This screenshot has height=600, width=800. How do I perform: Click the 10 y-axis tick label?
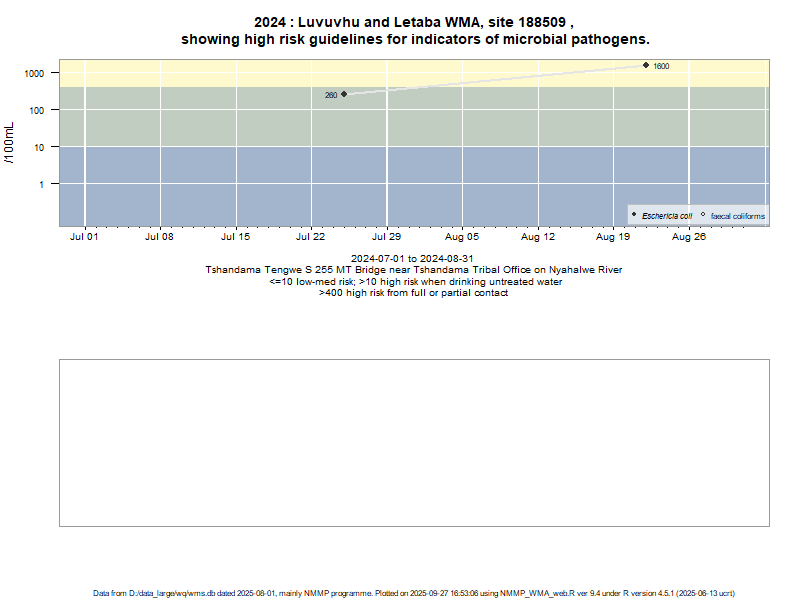point(40,148)
